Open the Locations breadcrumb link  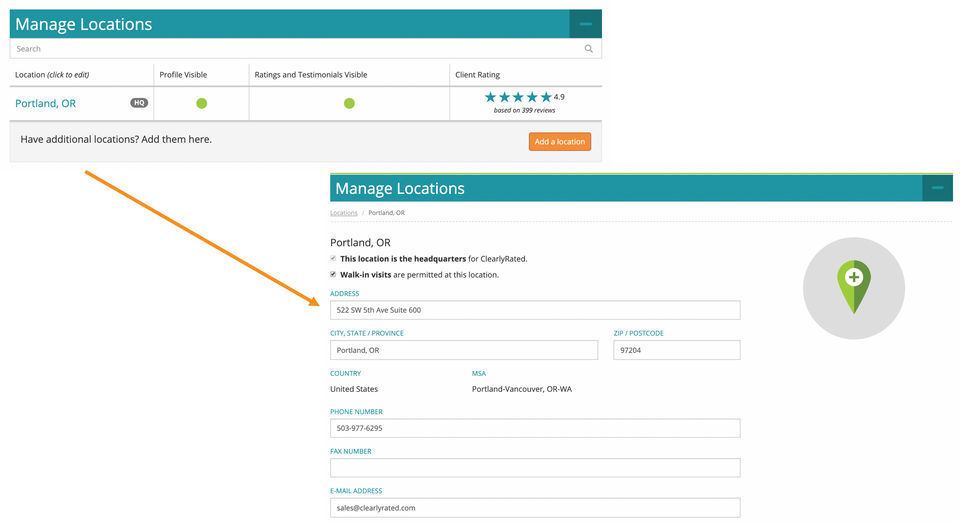click(x=343, y=213)
